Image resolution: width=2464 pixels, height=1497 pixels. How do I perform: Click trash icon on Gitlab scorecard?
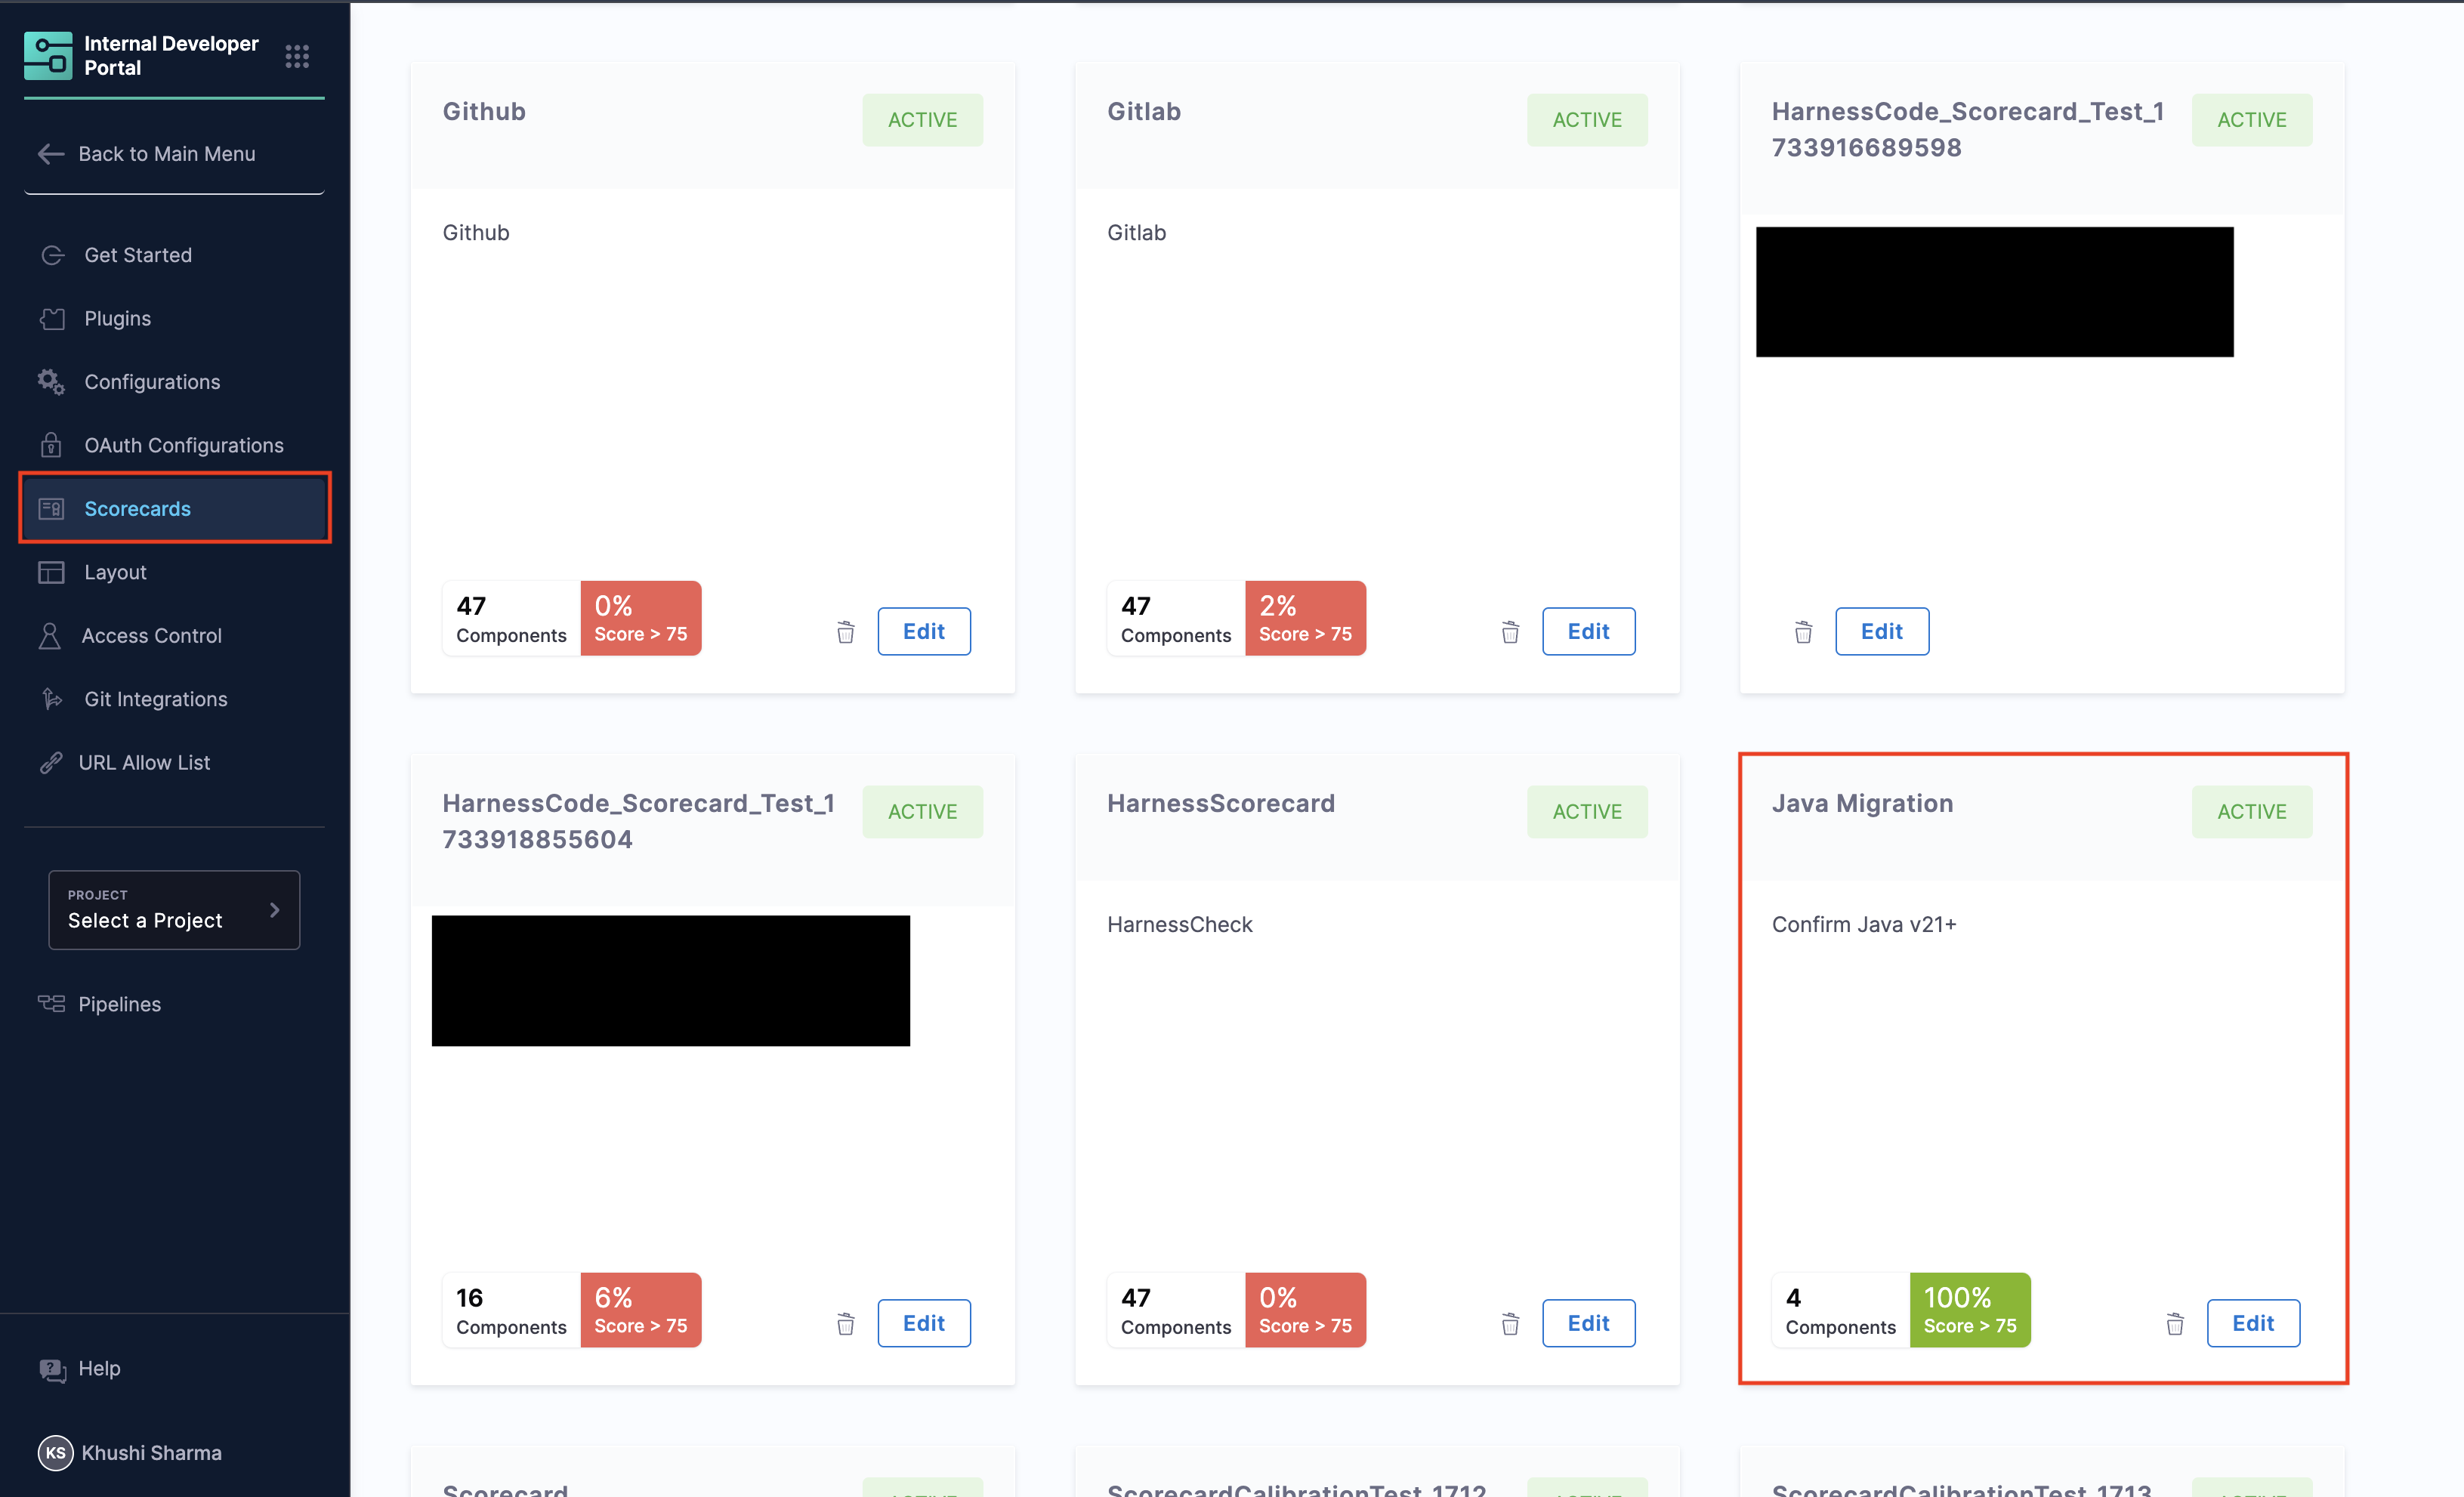[1510, 632]
